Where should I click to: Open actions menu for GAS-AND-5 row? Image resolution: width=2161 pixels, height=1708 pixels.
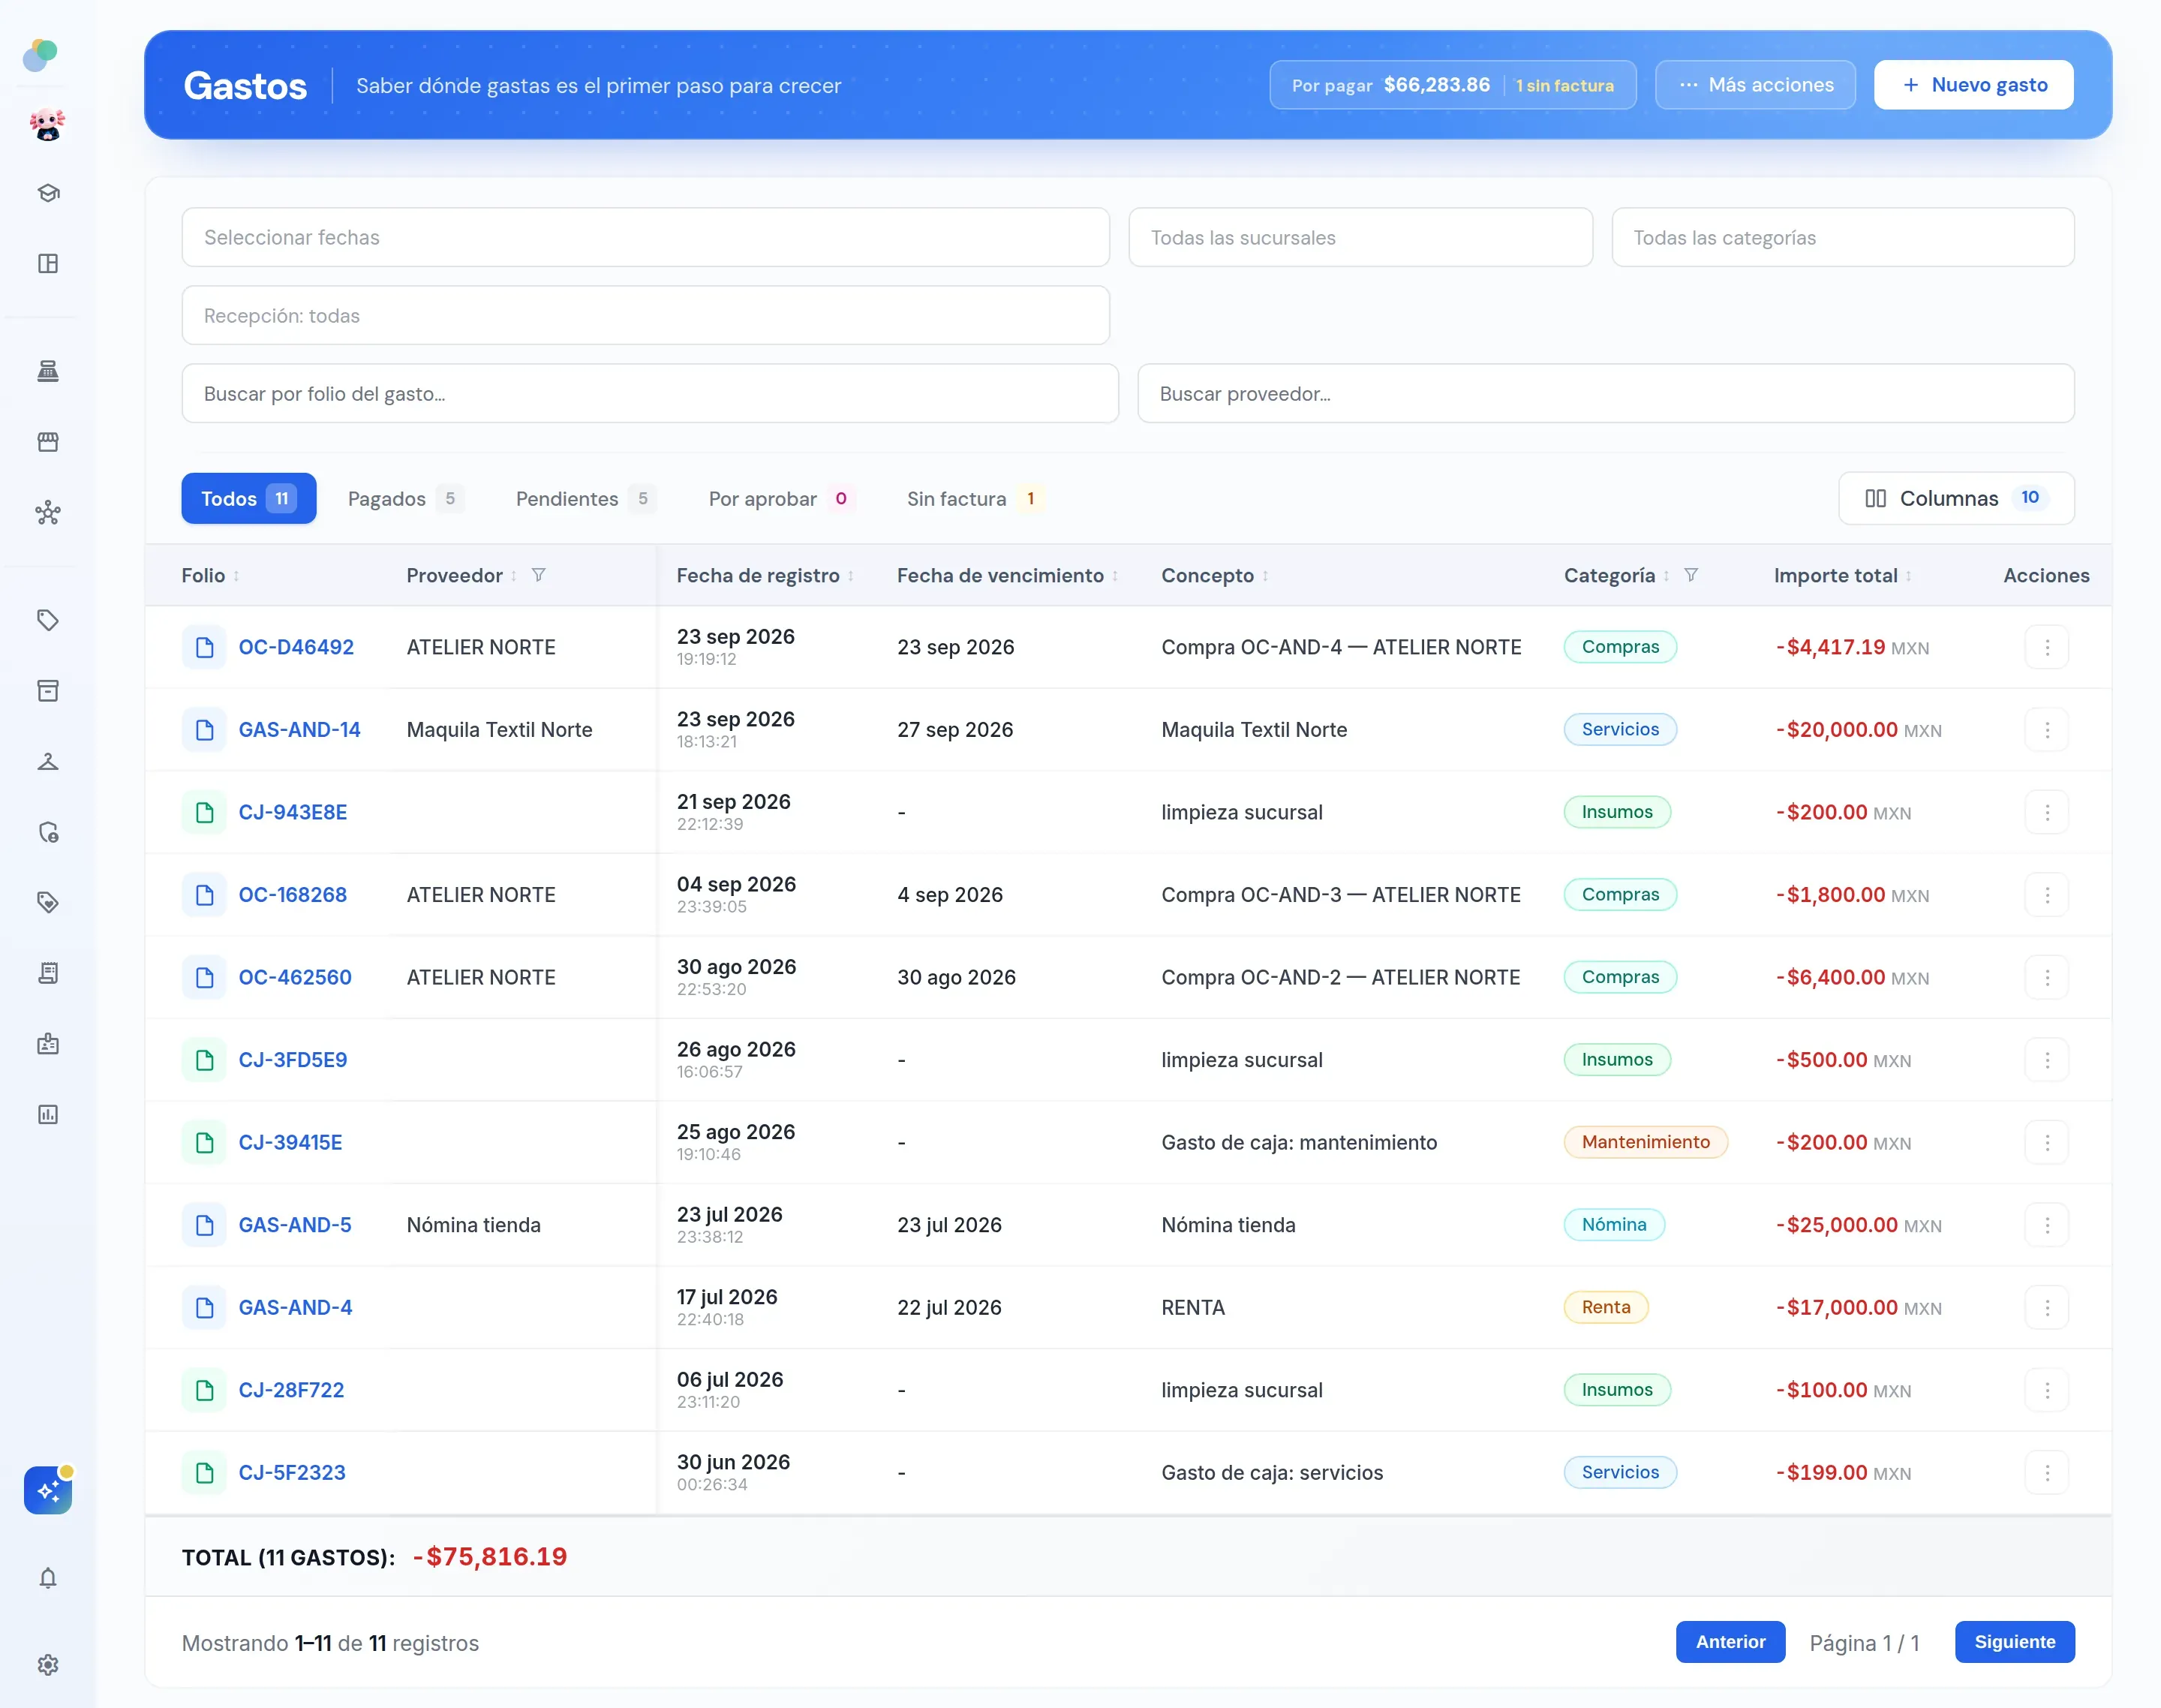tap(2047, 1225)
